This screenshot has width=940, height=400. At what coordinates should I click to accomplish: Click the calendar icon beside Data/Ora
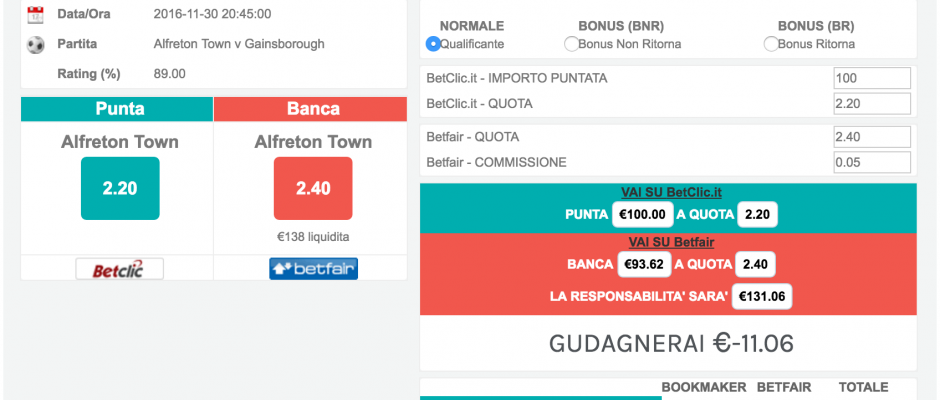tap(35, 15)
